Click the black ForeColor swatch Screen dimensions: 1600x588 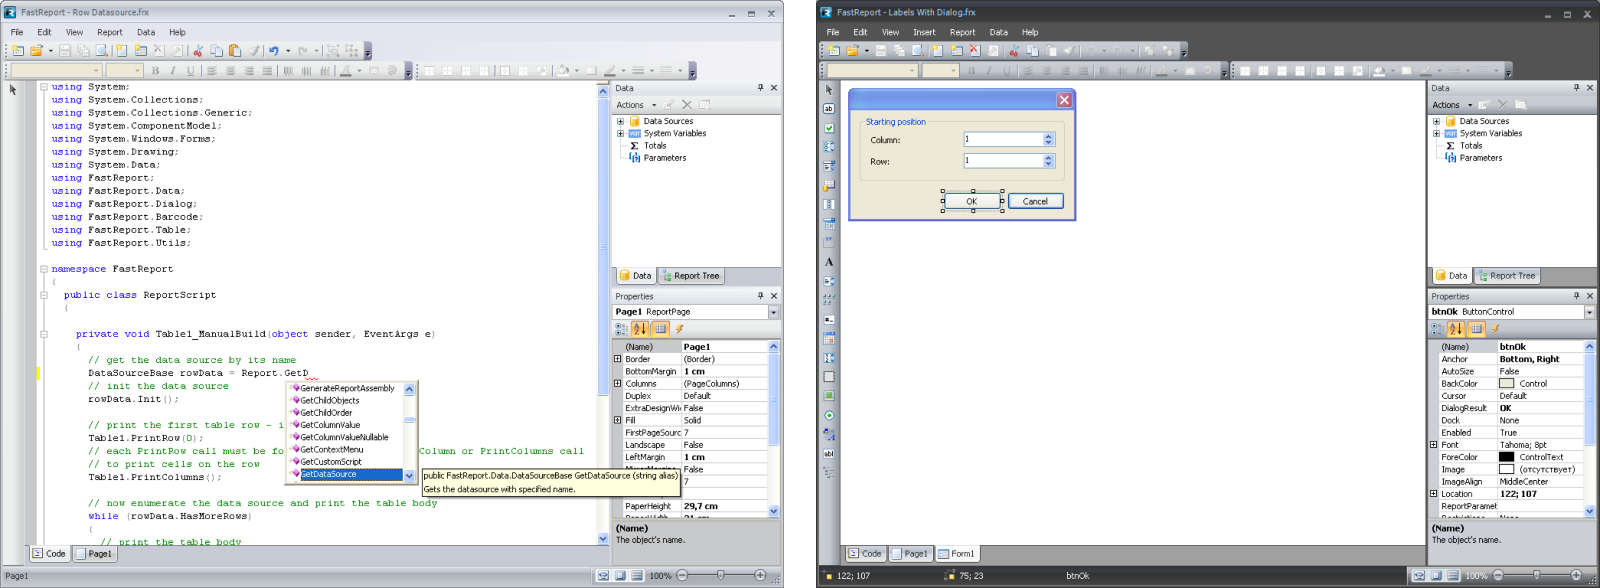1506,457
